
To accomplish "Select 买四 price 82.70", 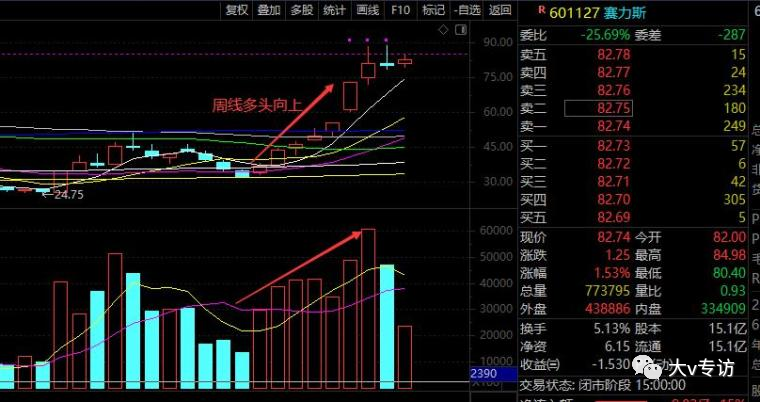I will (x=614, y=199).
